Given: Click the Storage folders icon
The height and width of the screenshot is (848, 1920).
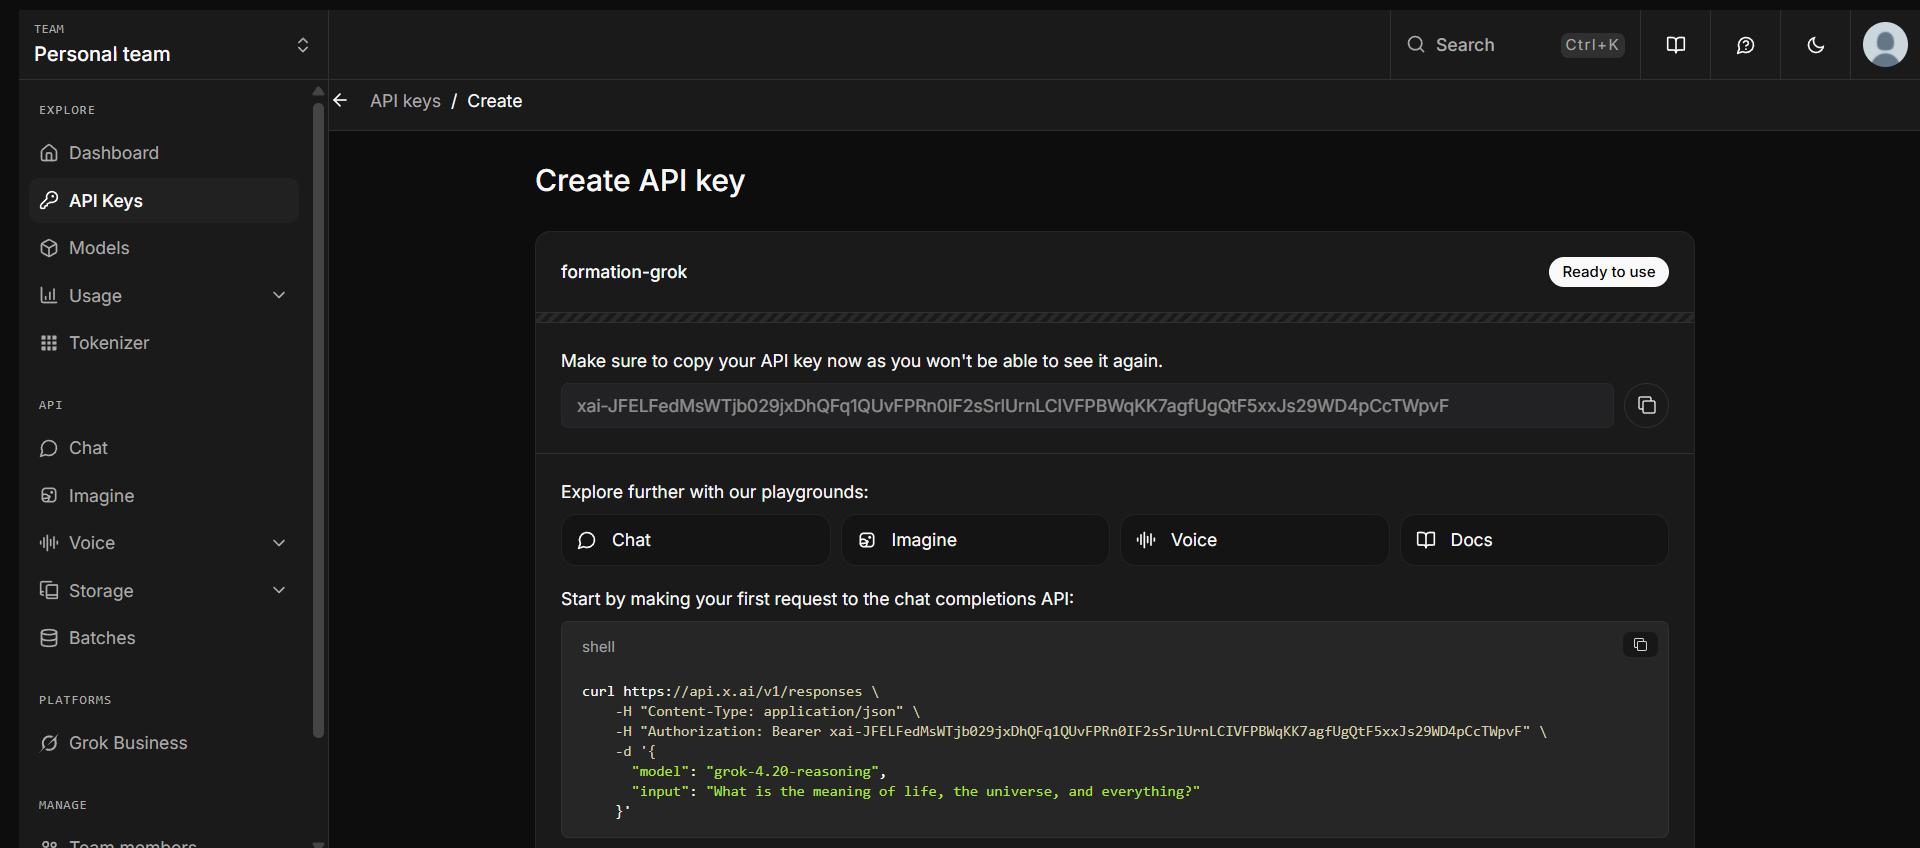Looking at the screenshot, I should [49, 590].
